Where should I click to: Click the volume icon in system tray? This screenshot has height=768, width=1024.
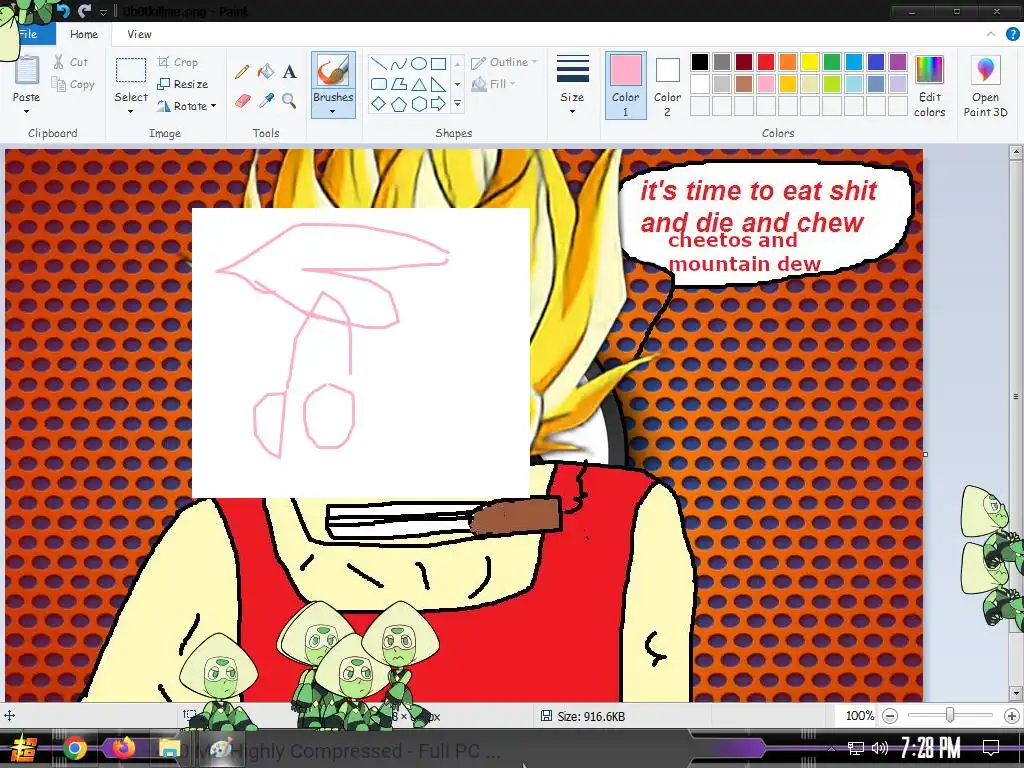[x=880, y=748]
